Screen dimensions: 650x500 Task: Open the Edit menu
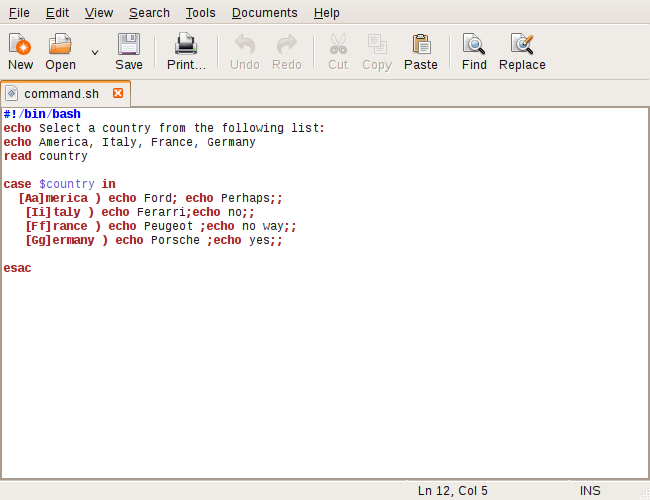(57, 13)
